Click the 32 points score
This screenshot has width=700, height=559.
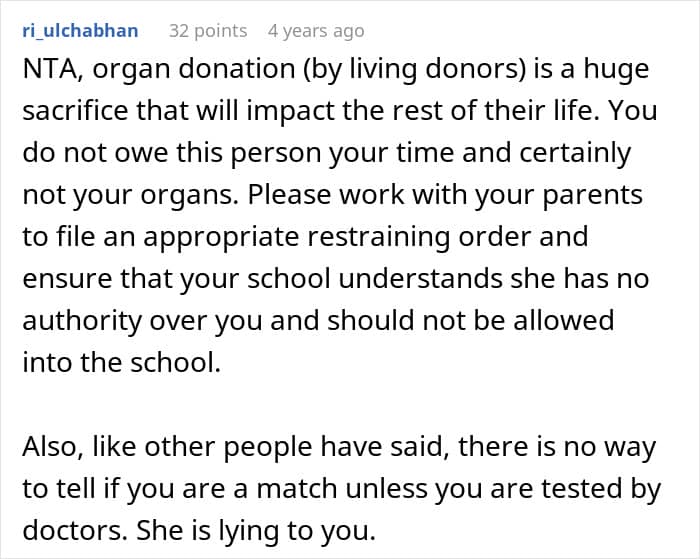point(208,31)
